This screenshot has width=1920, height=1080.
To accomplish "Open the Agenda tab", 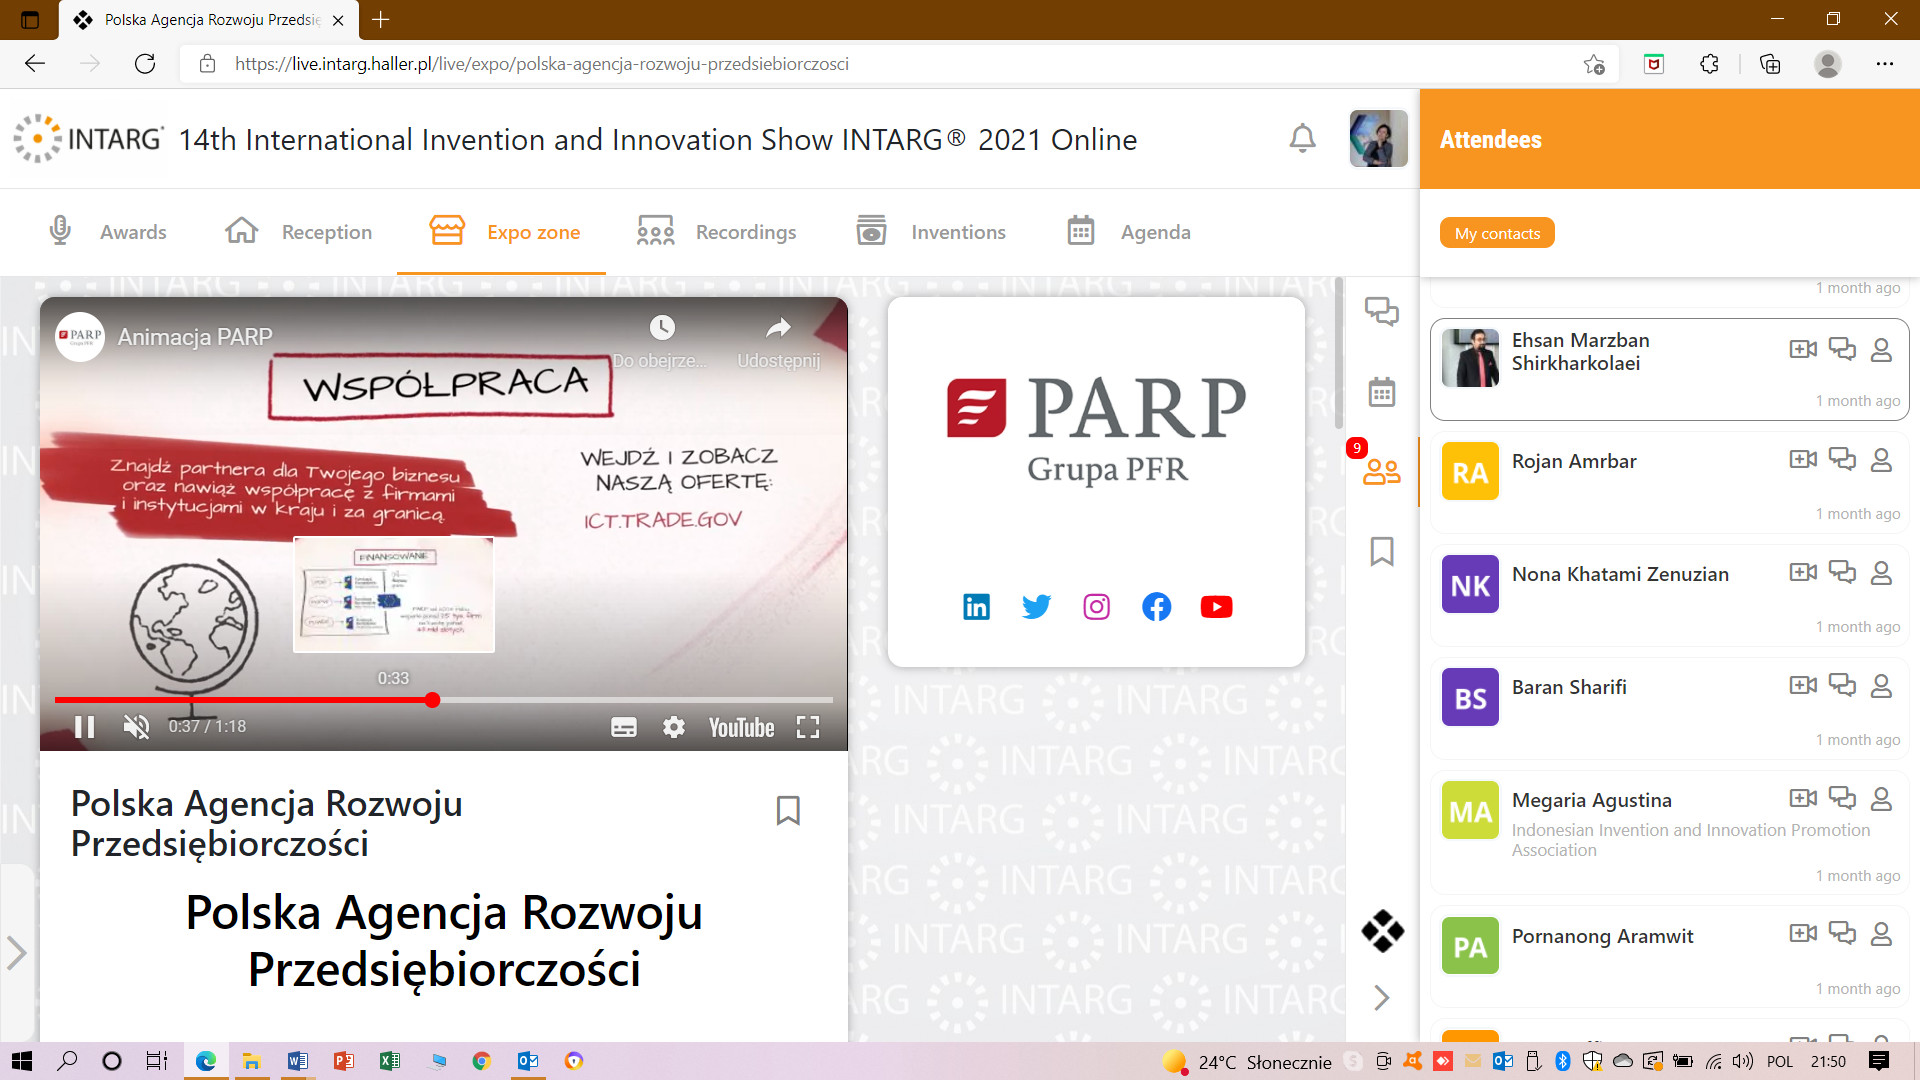I will point(1129,232).
